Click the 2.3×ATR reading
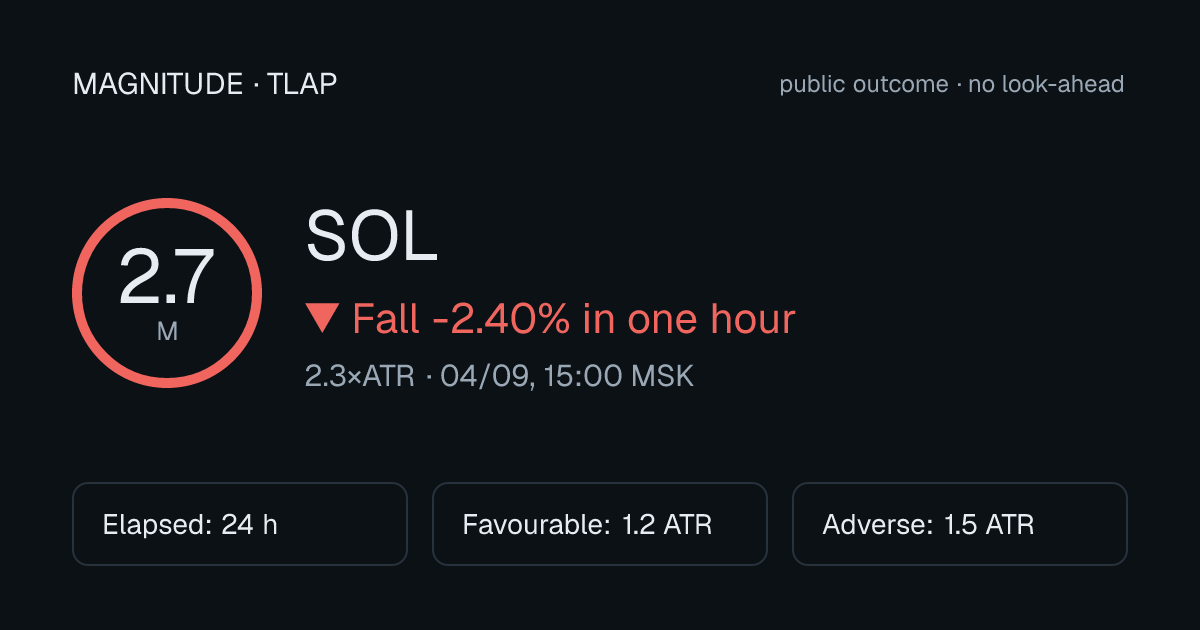This screenshot has width=1200, height=630. coord(360,377)
